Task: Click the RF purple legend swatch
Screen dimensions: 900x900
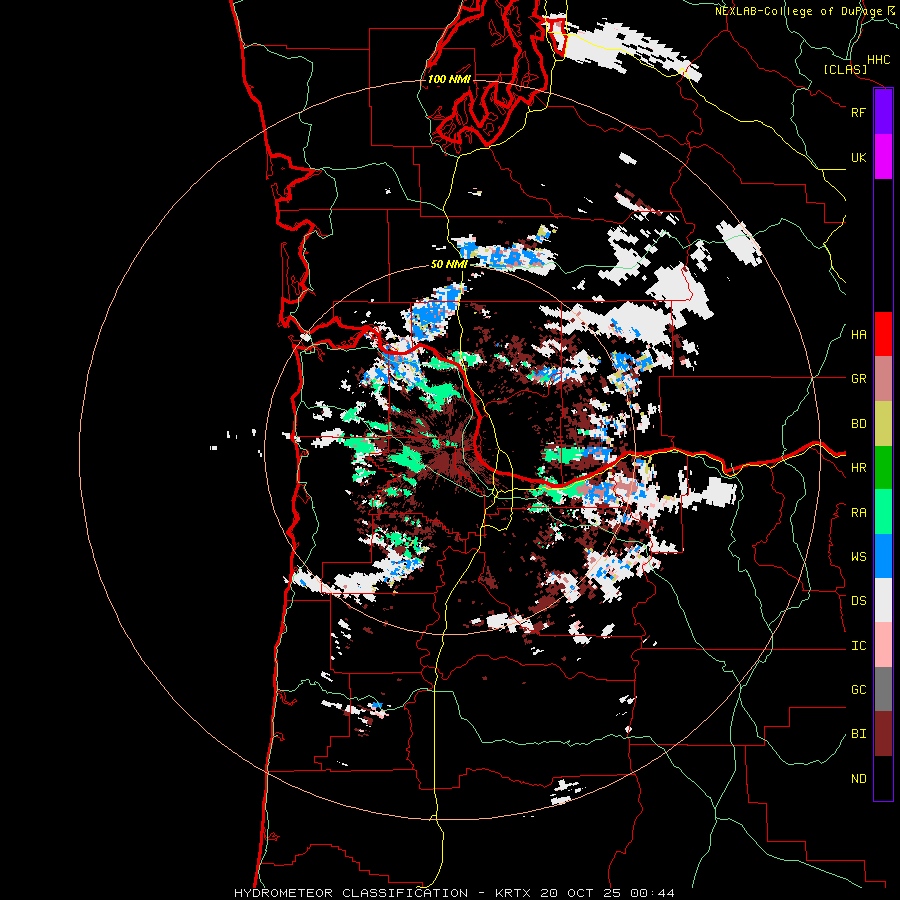Action: pyautogui.click(x=883, y=112)
